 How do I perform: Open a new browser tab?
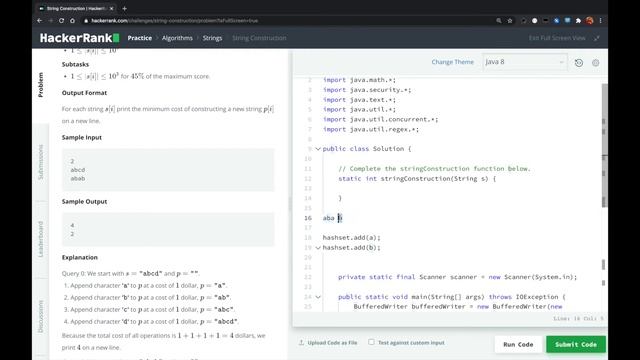[124, 8]
